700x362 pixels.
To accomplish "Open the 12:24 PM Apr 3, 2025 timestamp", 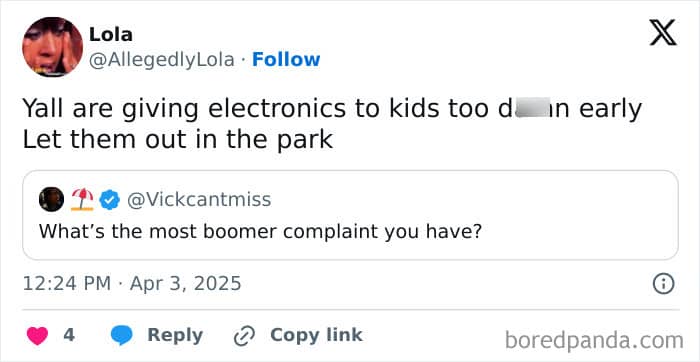I will pyautogui.click(x=132, y=284).
